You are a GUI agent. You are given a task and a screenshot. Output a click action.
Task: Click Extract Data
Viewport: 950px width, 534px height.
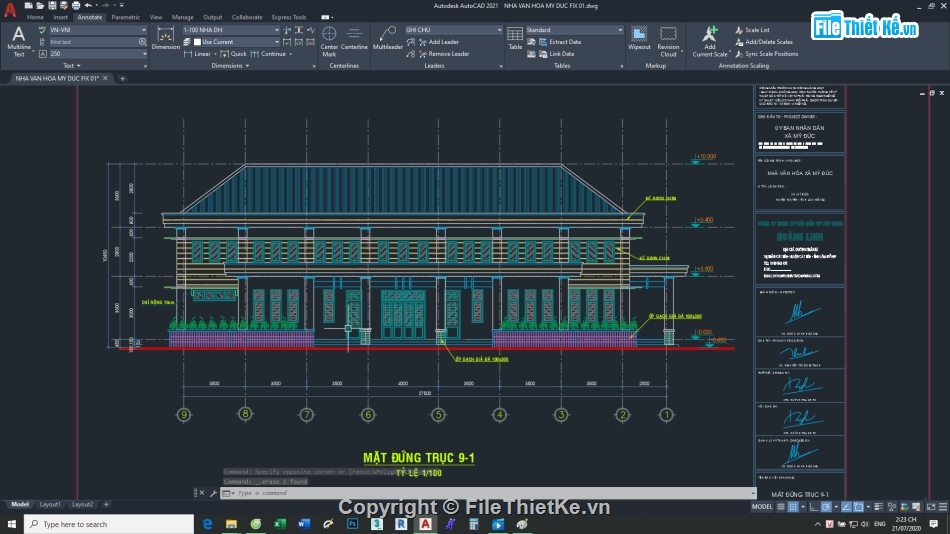point(560,42)
